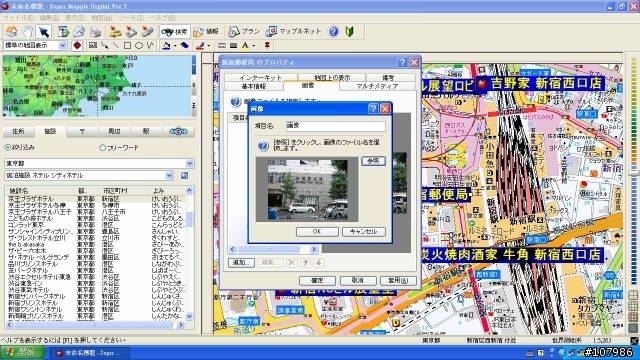The image size is (640, 360).
Task: Click the fill bucket color tool
Action: 166,45
